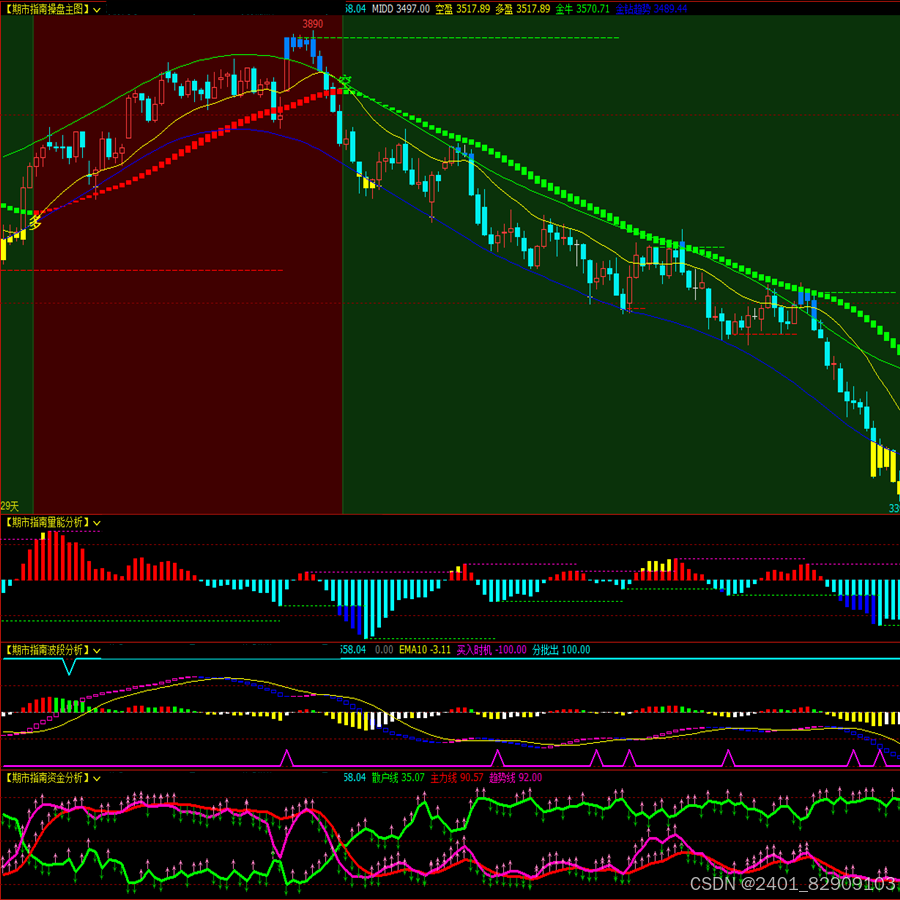Click the yellow 多 long signal marker
The image size is (900, 900).
click(36, 220)
